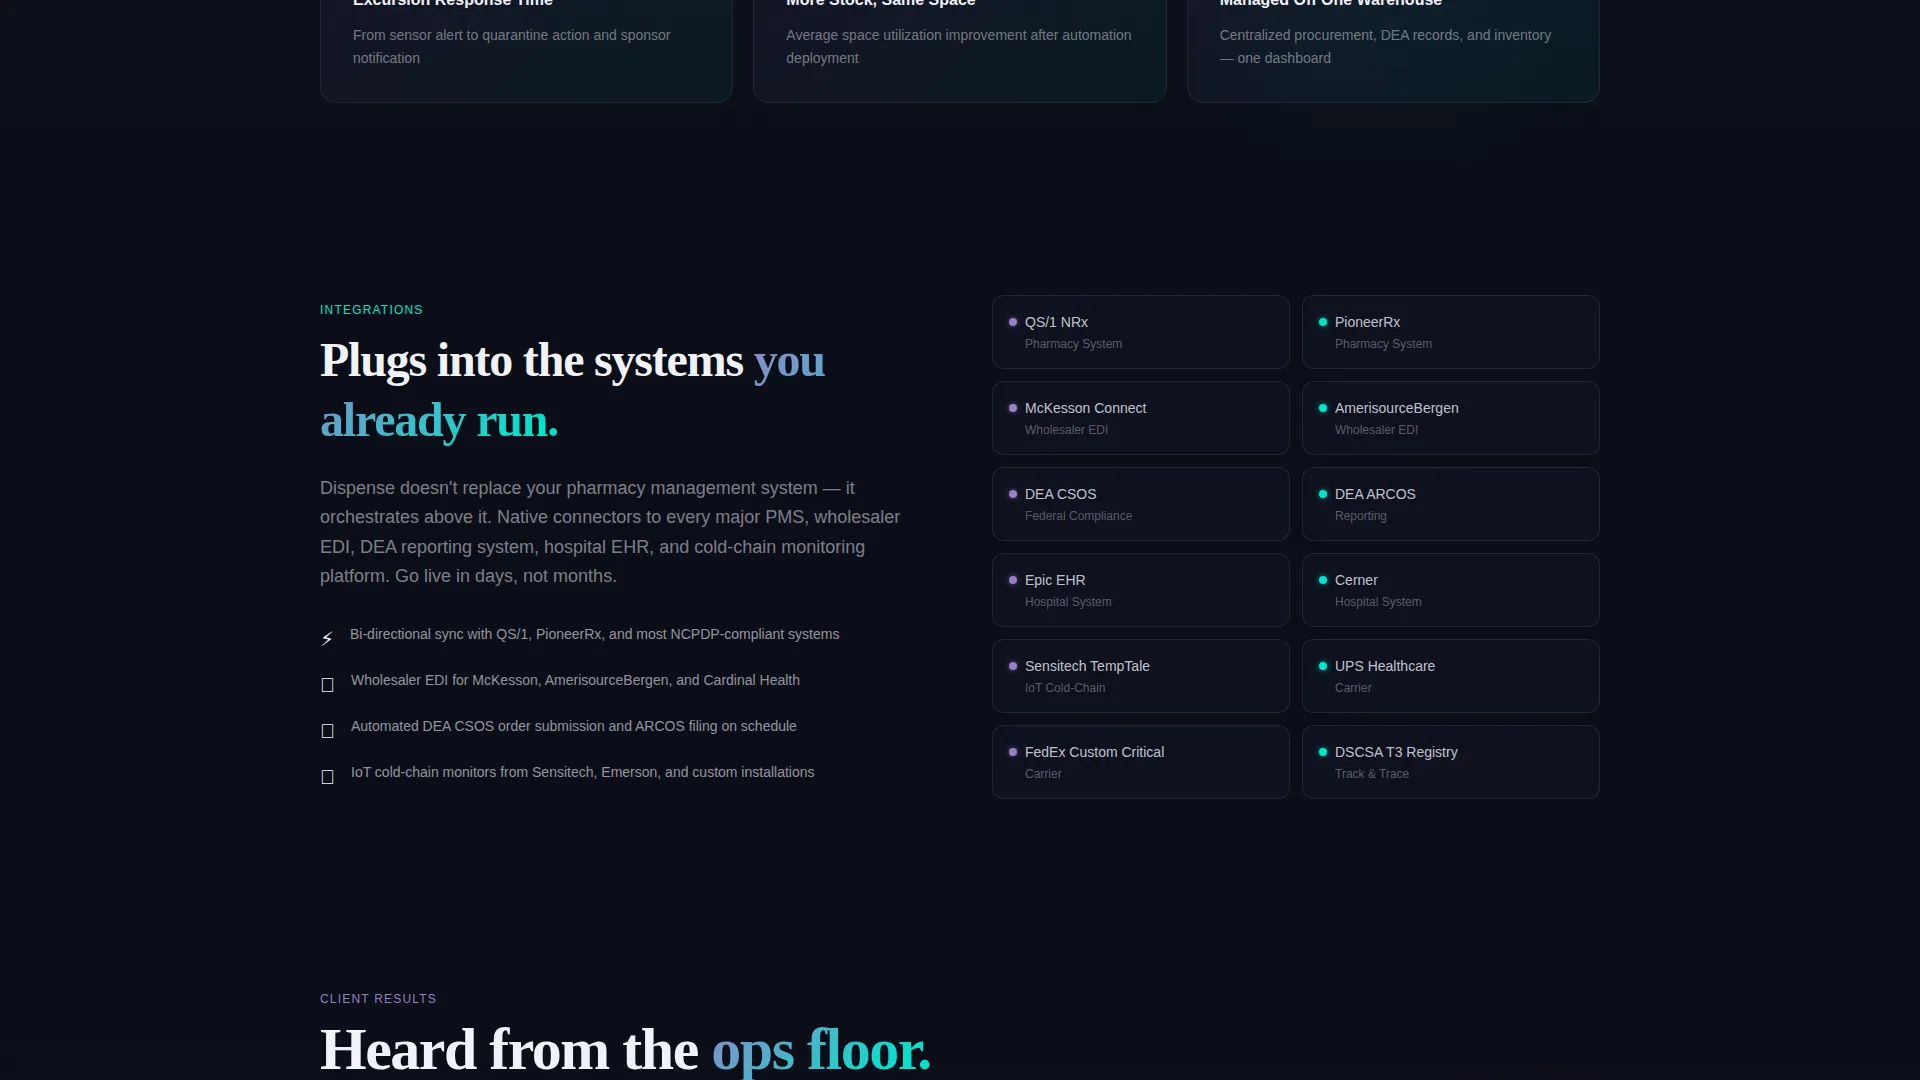The width and height of the screenshot is (1920, 1080).
Task: Click 'Average space utilization improvement' description
Action: click(x=958, y=46)
